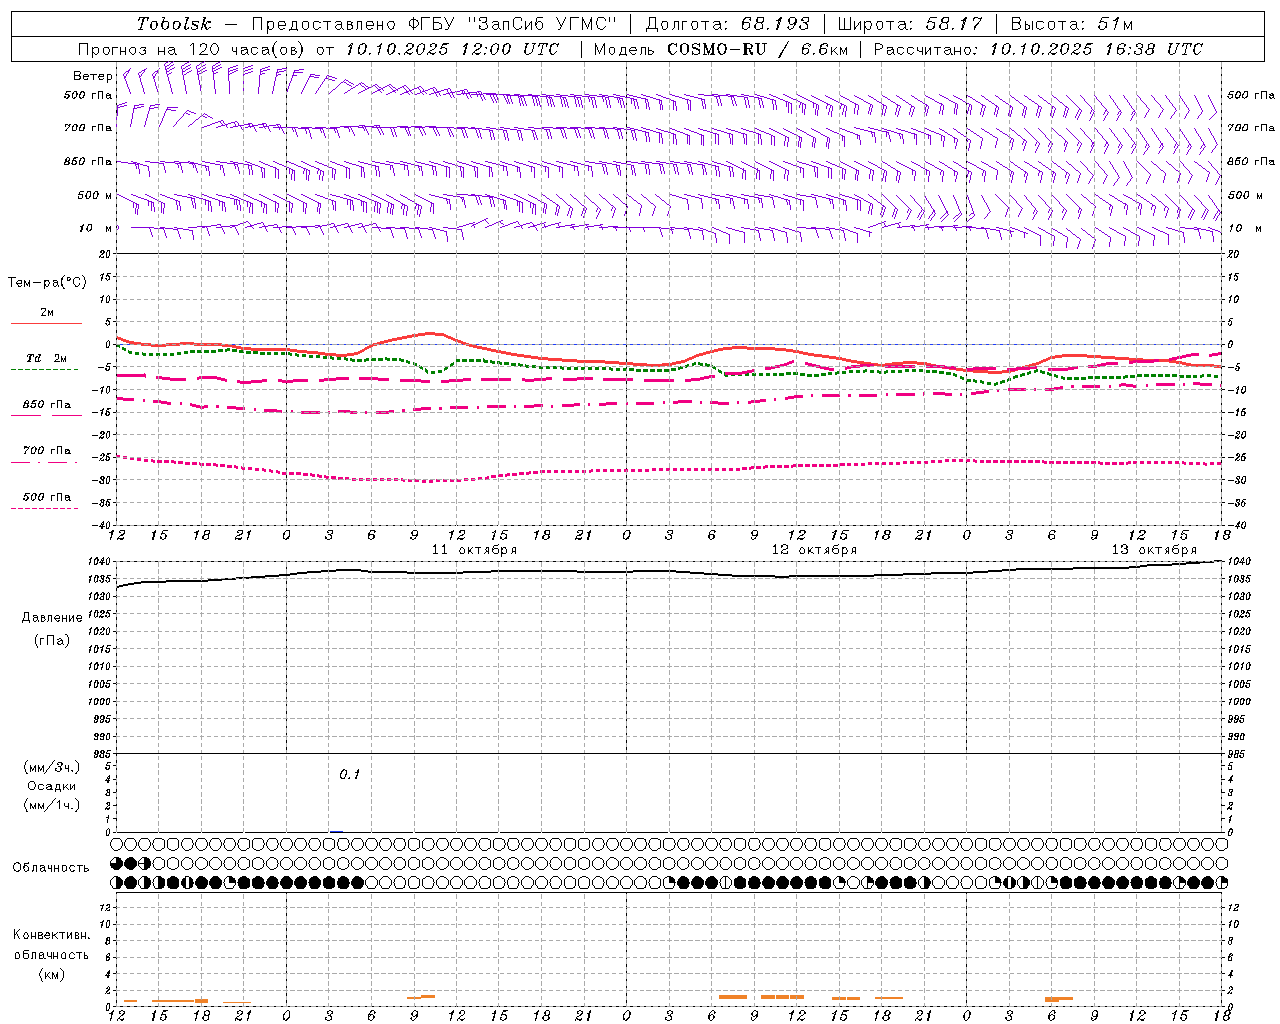Click the right 700 гПа wind level label
The height and width of the screenshot is (1024, 1280).
[1251, 128]
